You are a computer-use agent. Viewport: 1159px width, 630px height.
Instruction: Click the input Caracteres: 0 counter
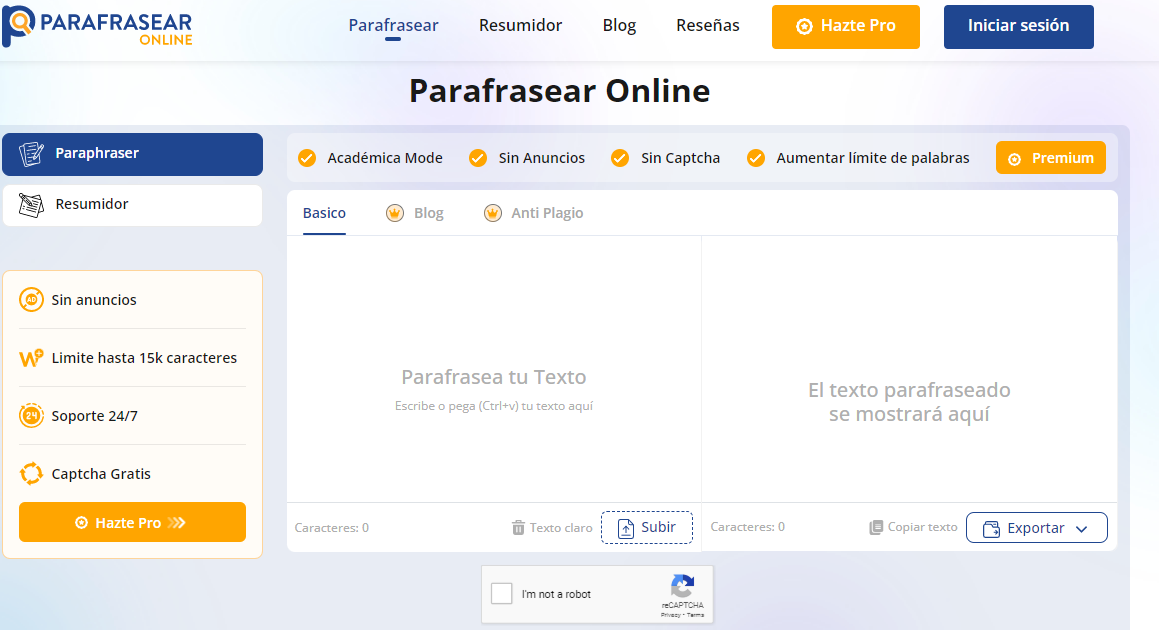(332, 528)
